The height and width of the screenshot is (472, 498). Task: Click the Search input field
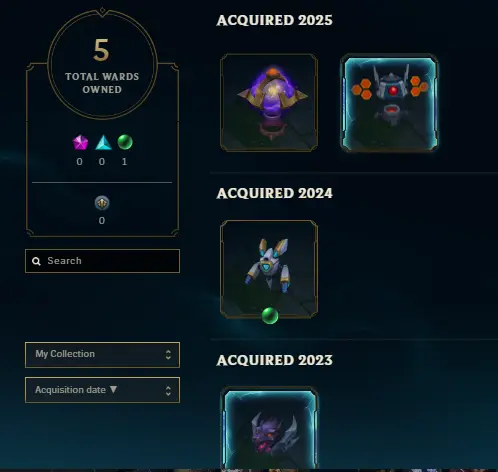tap(102, 261)
